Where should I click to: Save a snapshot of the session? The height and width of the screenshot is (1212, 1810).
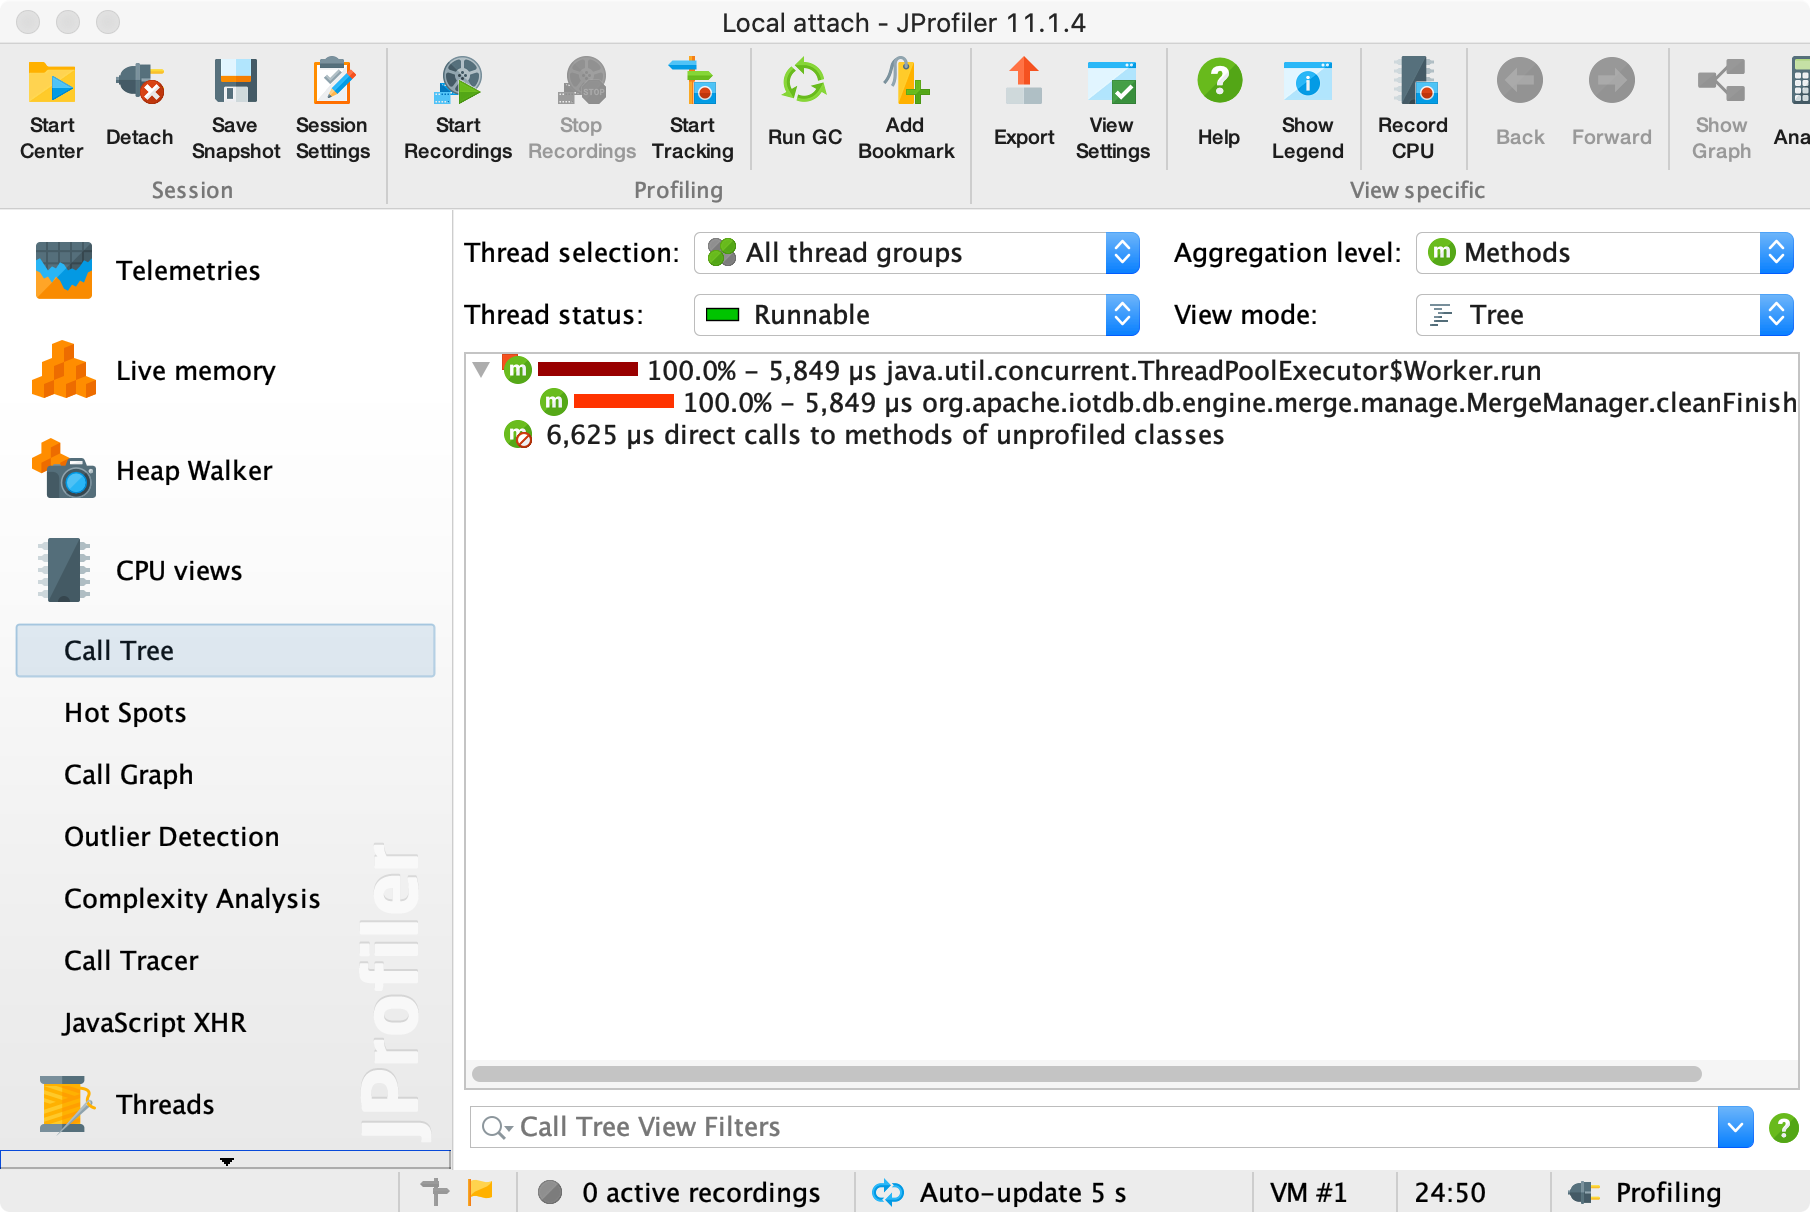point(235,105)
